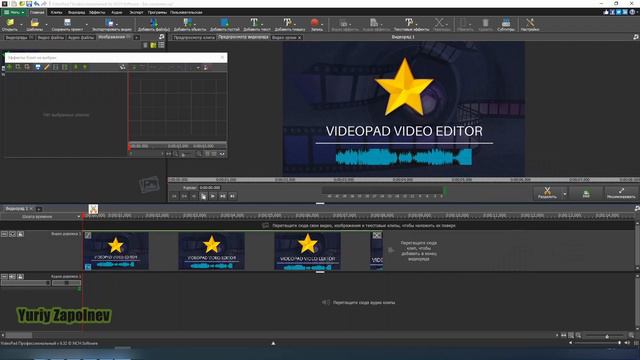Click the Добавить файл(ы) icon
The image size is (640, 360).
click(x=153, y=23)
